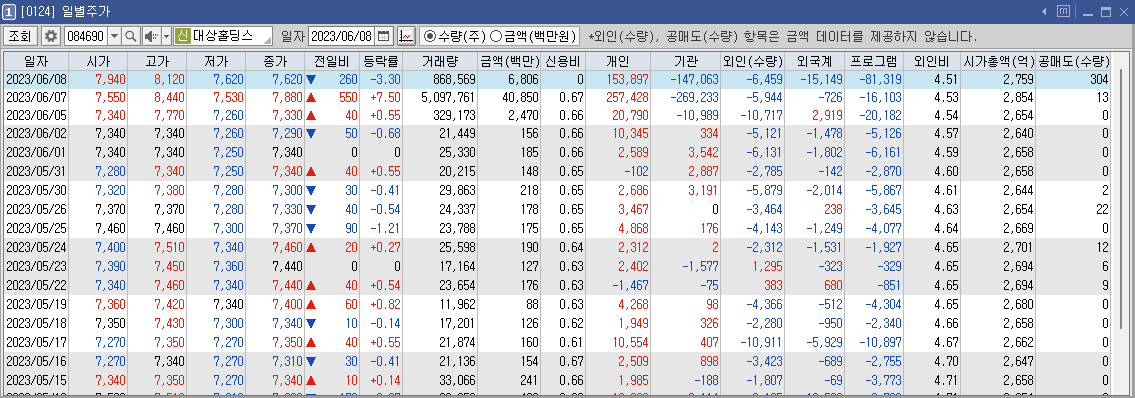Click the 거래량 column header
Viewport: 1135px width, 398px height.
click(440, 62)
